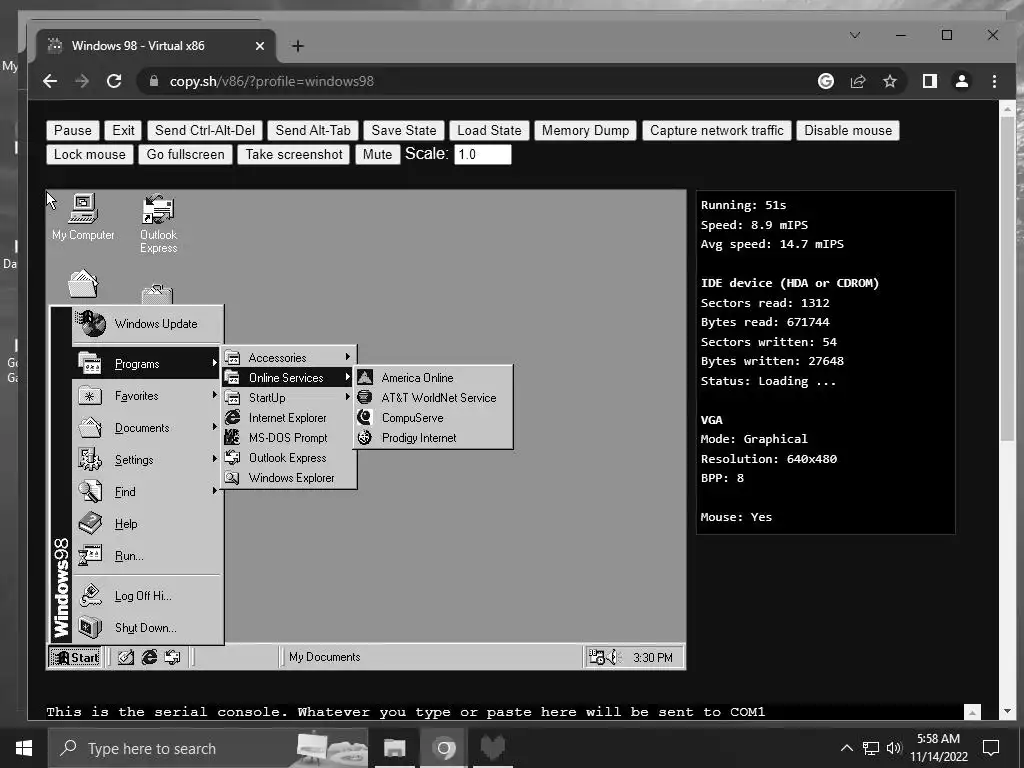Expand StartUp submenu arrow
This screenshot has height=768, width=1024.
pyautogui.click(x=348, y=397)
